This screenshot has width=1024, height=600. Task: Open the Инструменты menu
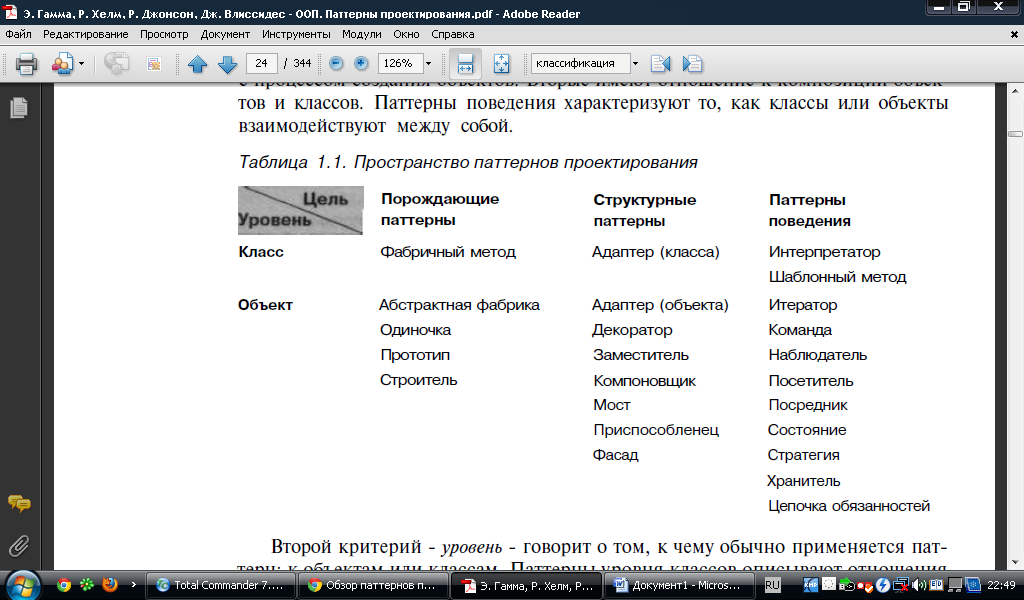tap(296, 34)
